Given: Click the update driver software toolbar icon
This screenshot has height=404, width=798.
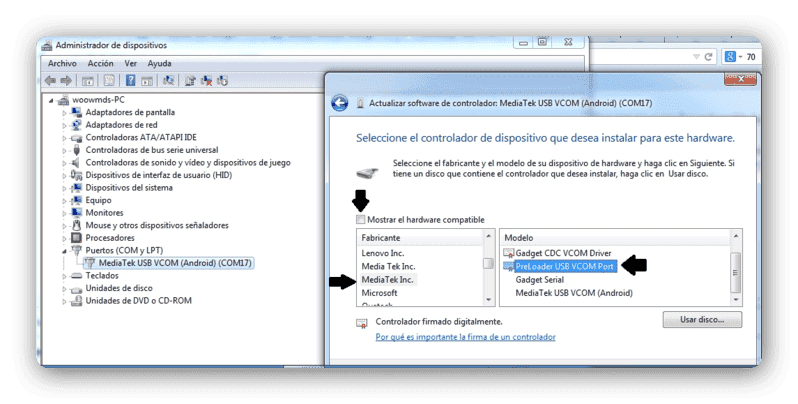Looking at the screenshot, I should [190, 80].
